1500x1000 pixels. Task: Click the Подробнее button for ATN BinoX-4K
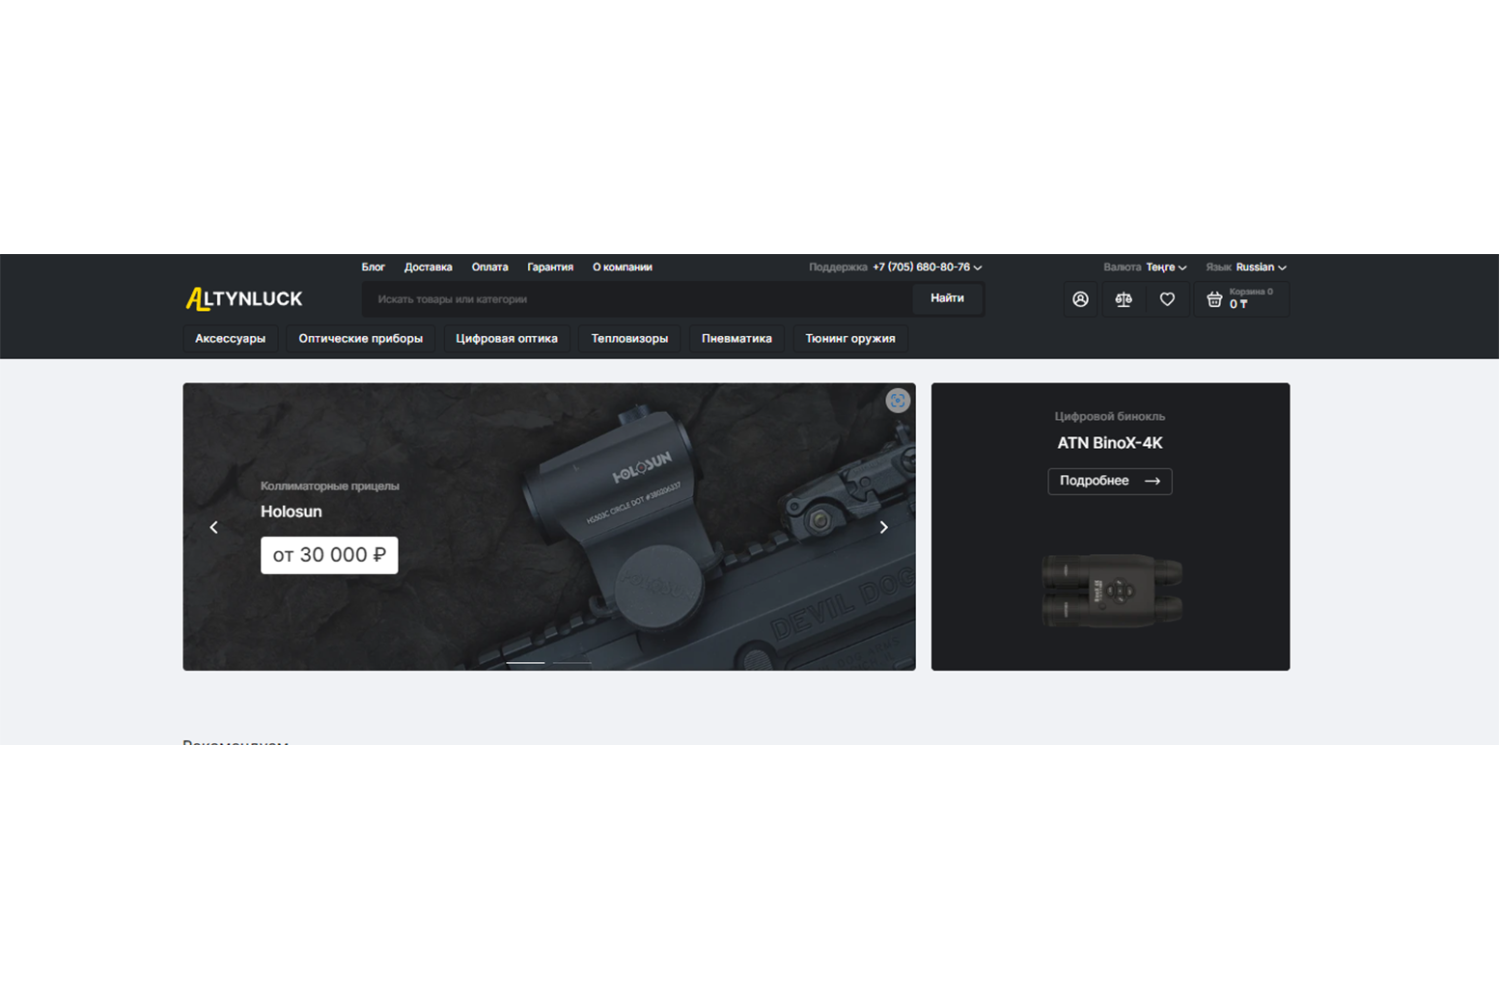click(x=1110, y=481)
